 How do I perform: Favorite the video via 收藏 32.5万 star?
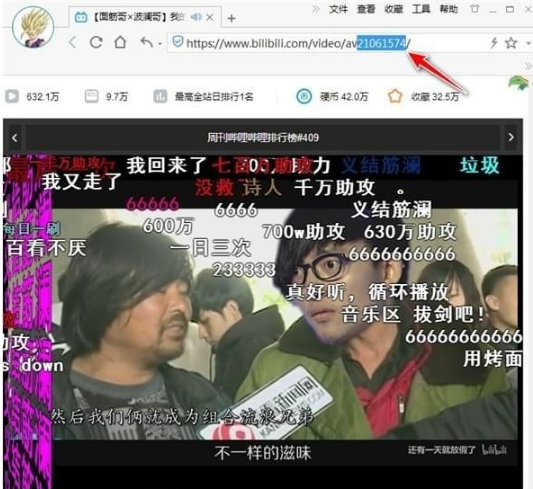pyautogui.click(x=395, y=97)
